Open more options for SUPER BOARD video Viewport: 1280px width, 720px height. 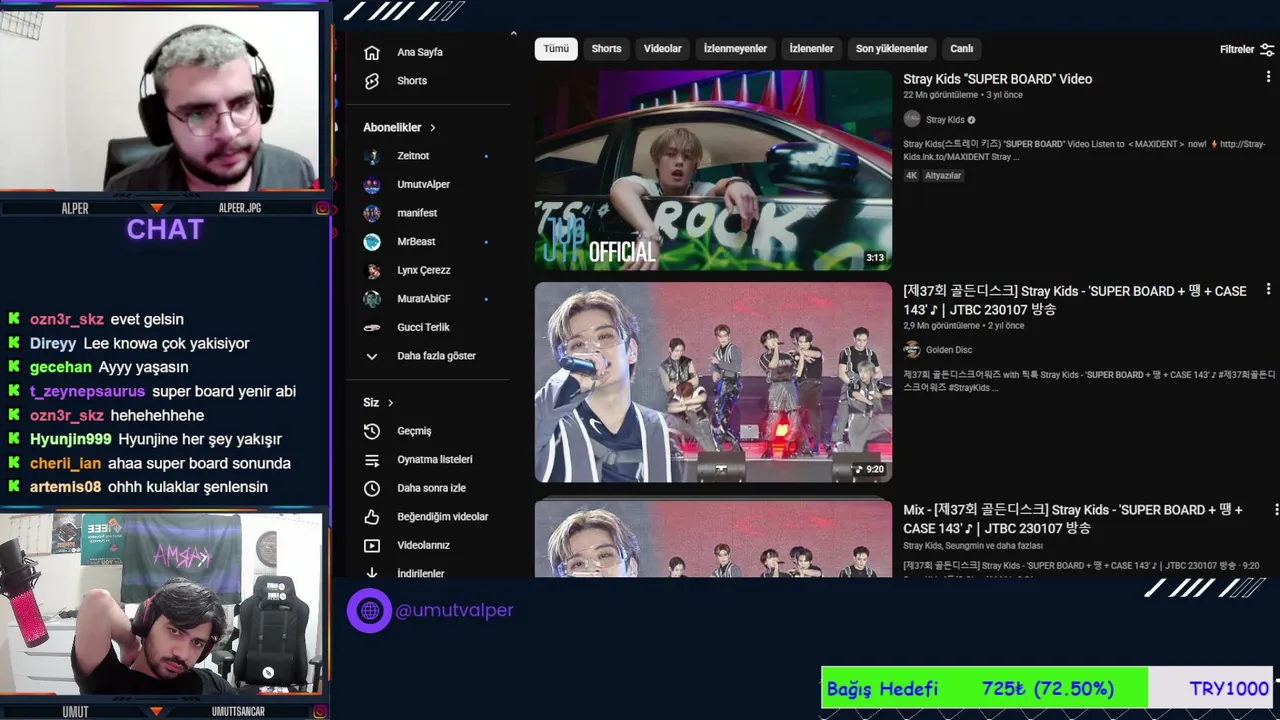1268,77
